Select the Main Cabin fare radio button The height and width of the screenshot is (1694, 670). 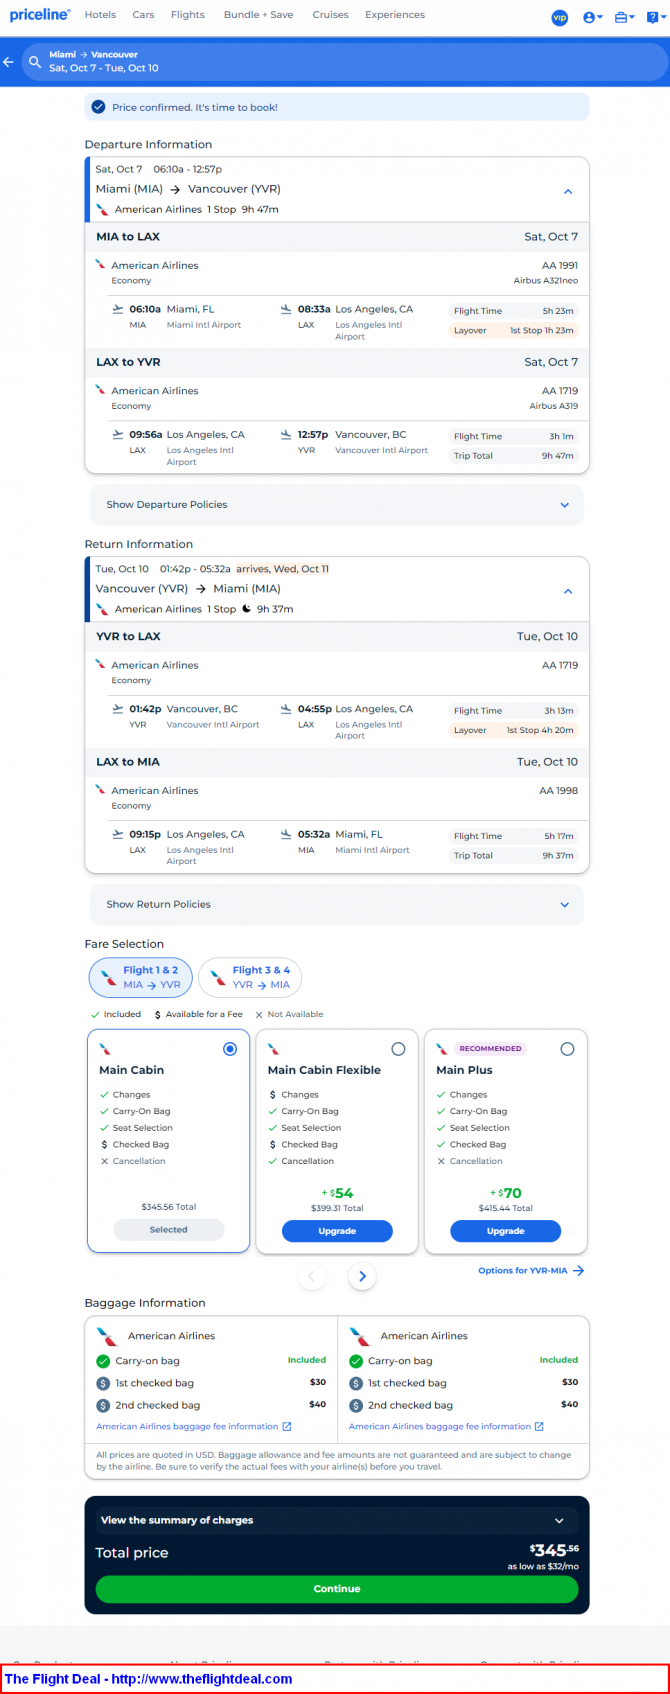pyautogui.click(x=230, y=1049)
